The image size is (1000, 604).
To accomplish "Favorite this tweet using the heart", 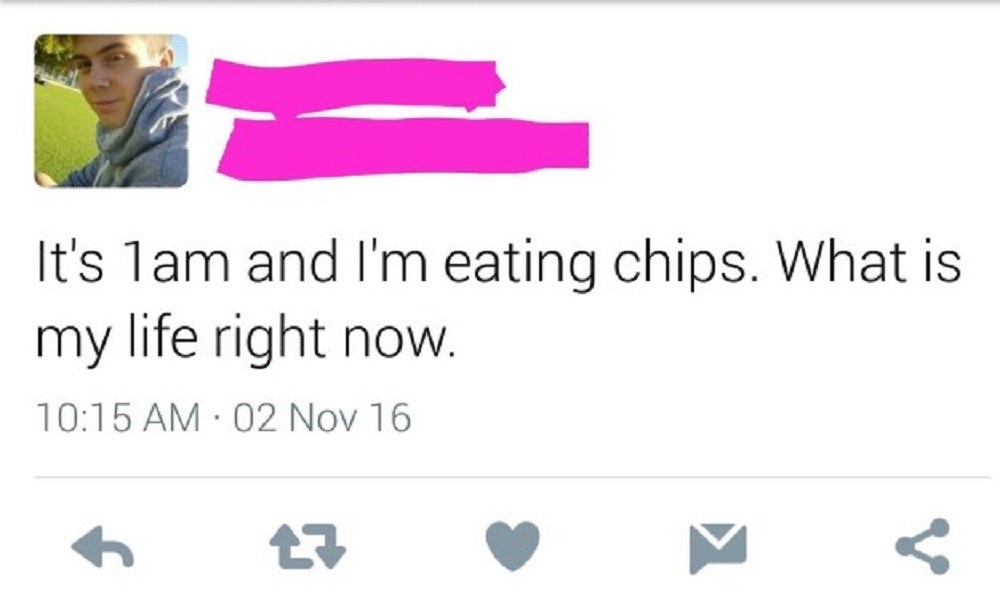I will 513,545.
